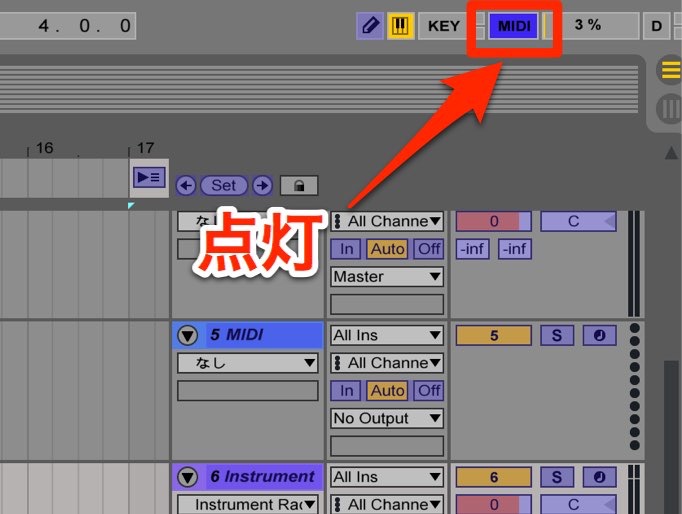The image size is (682, 514).
Task: Open 6 Instrument All Ins dropdown
Action: point(387,477)
